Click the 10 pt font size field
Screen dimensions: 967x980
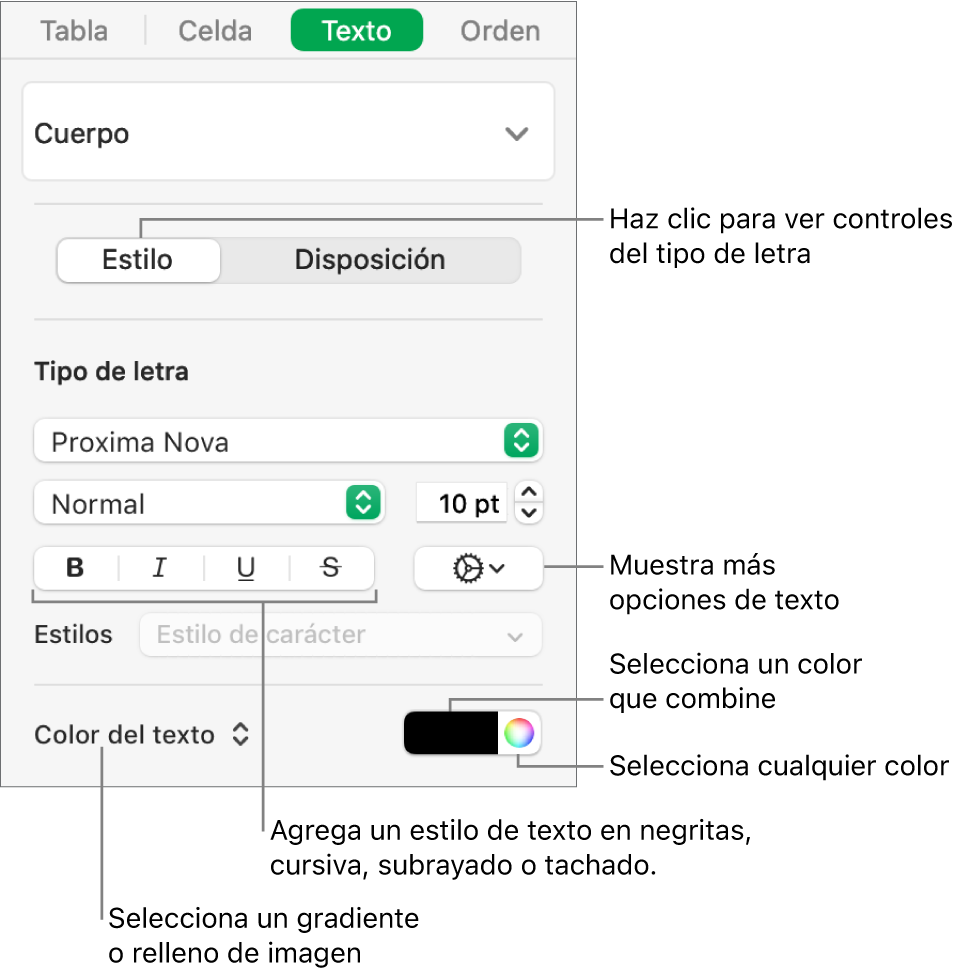[462, 503]
